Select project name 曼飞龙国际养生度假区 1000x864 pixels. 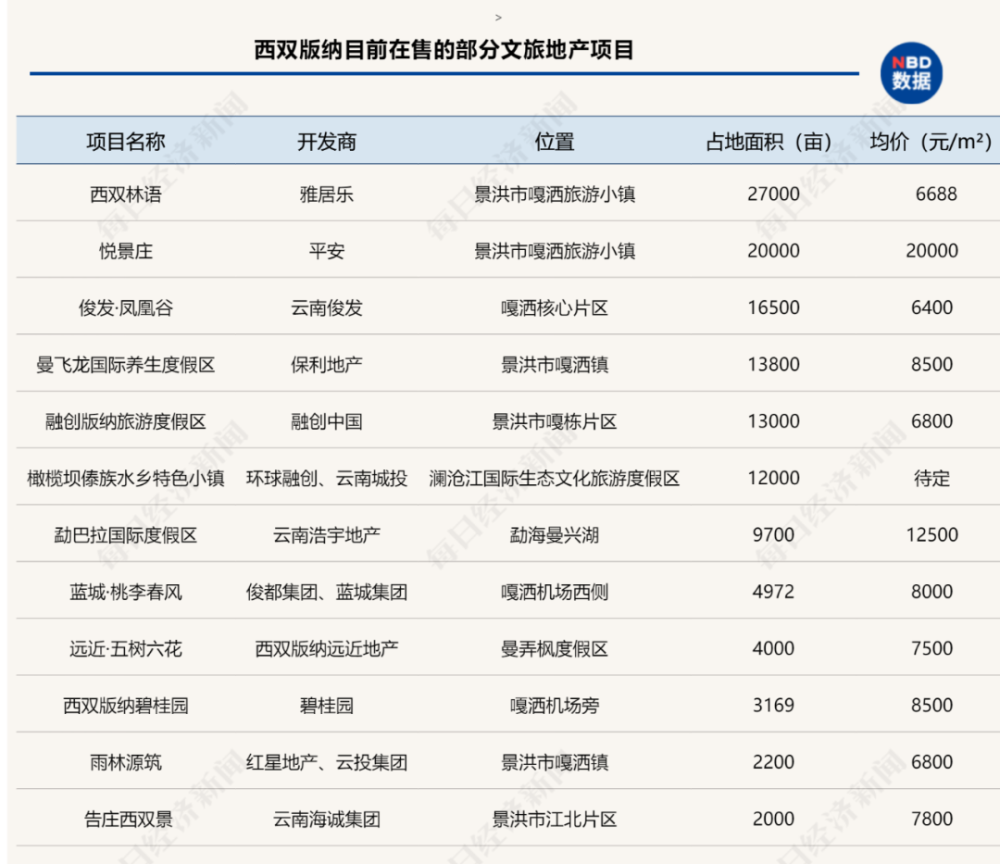click(126, 365)
